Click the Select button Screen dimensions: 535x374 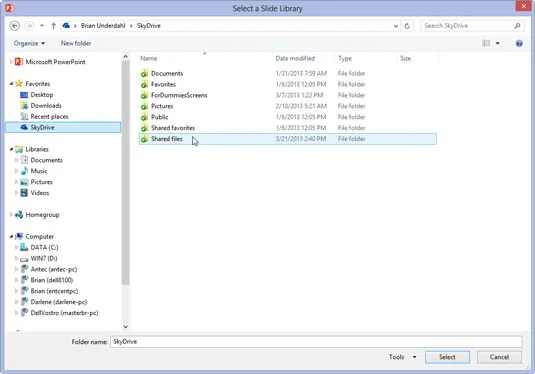click(447, 357)
